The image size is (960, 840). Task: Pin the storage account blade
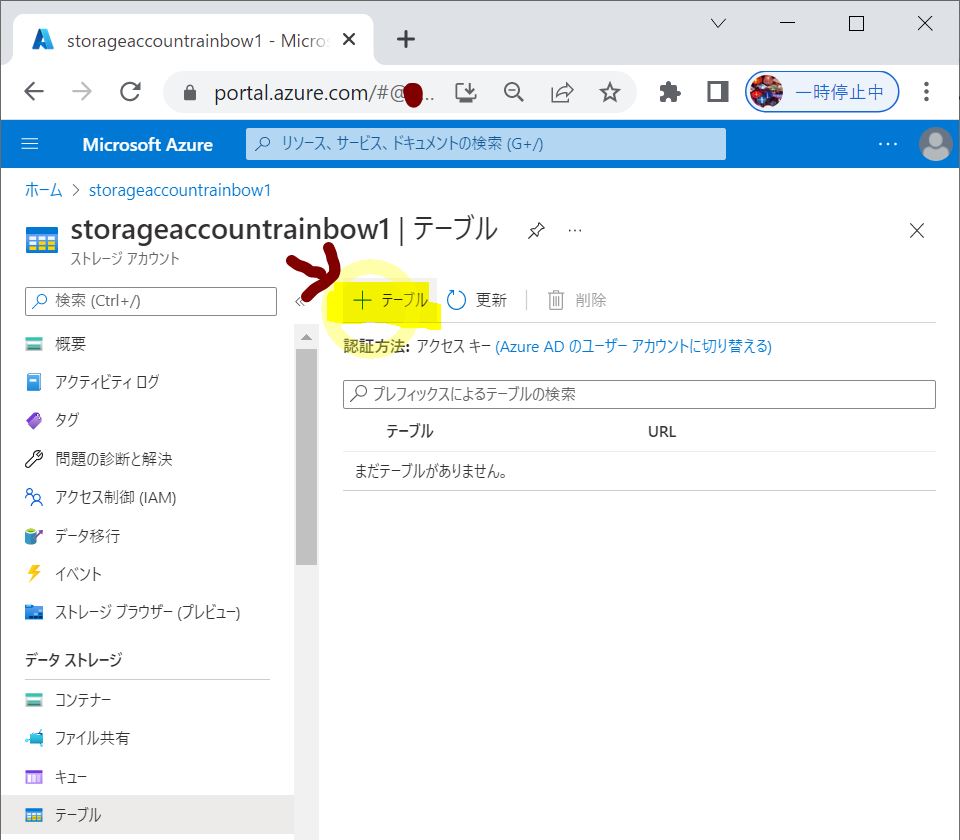tap(536, 231)
